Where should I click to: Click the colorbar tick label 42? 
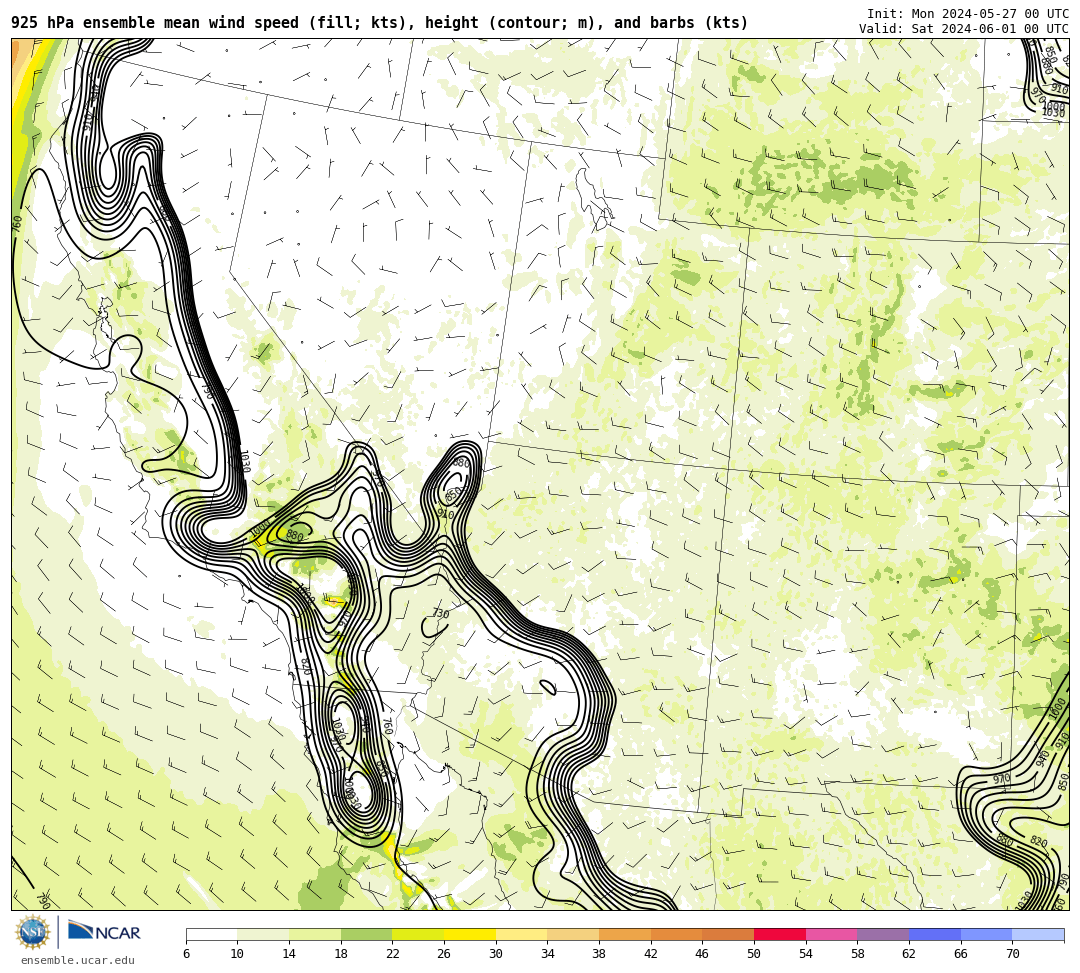pyautogui.click(x=651, y=954)
